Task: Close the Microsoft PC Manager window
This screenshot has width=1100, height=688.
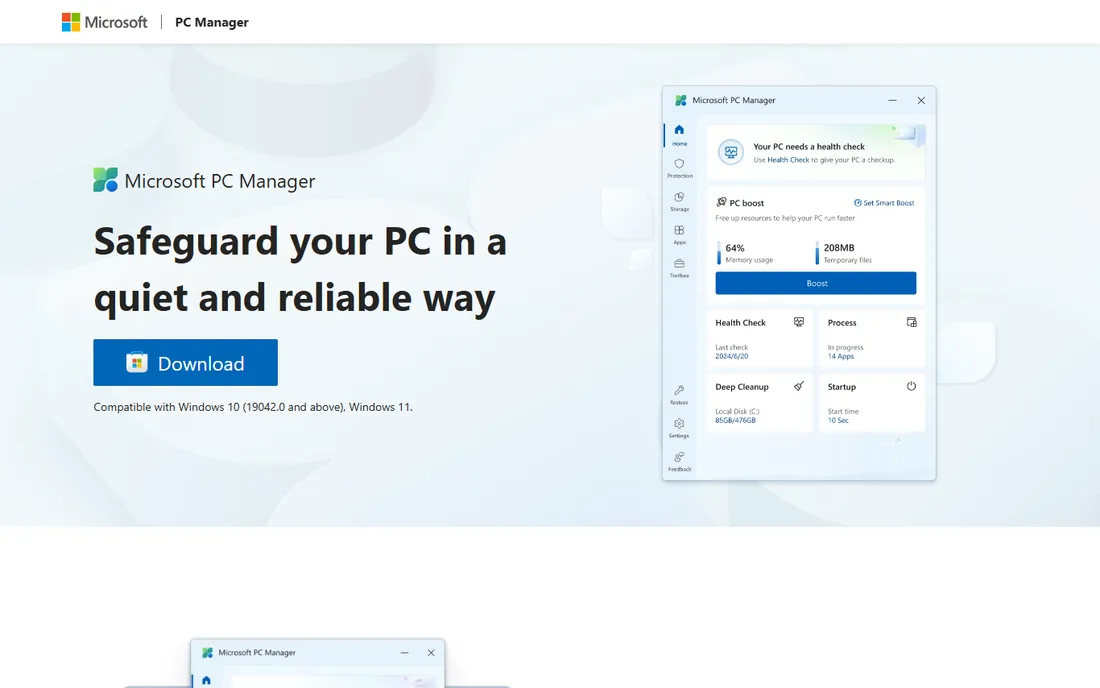Action: [x=921, y=100]
